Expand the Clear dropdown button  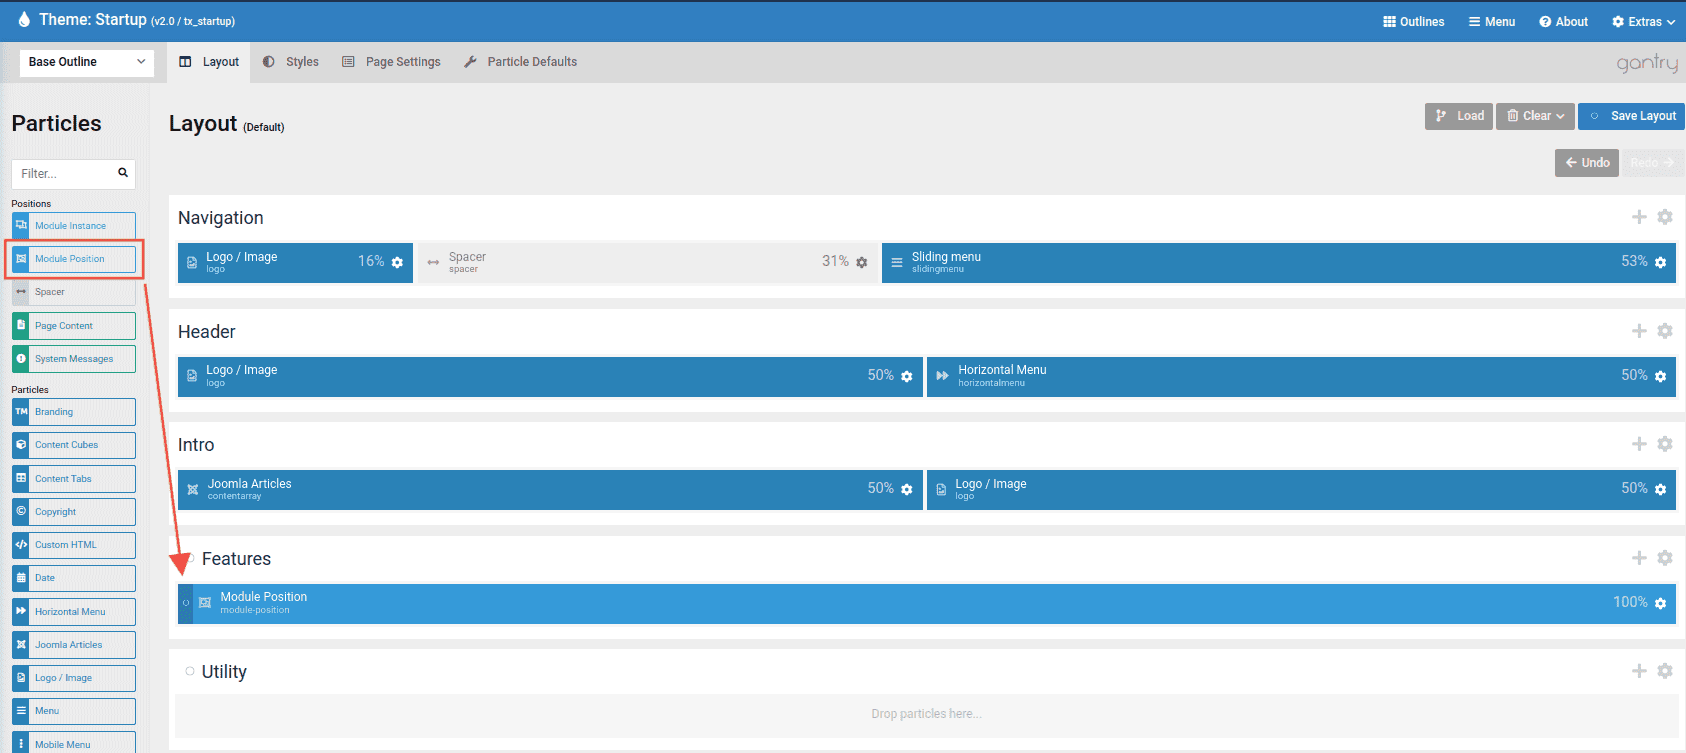1535,116
